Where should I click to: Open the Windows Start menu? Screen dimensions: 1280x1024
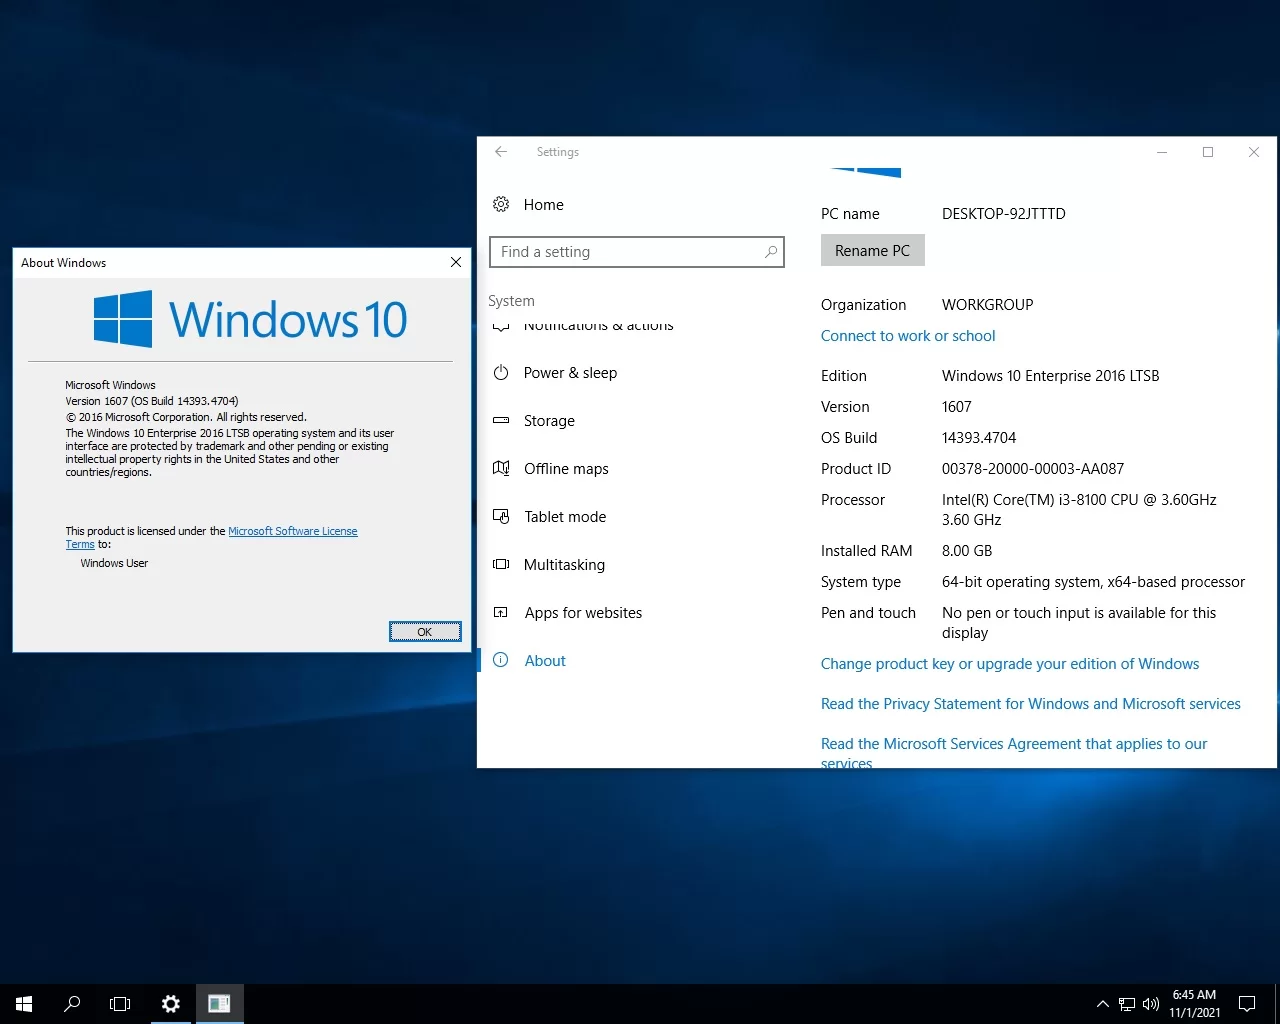point(24,1004)
